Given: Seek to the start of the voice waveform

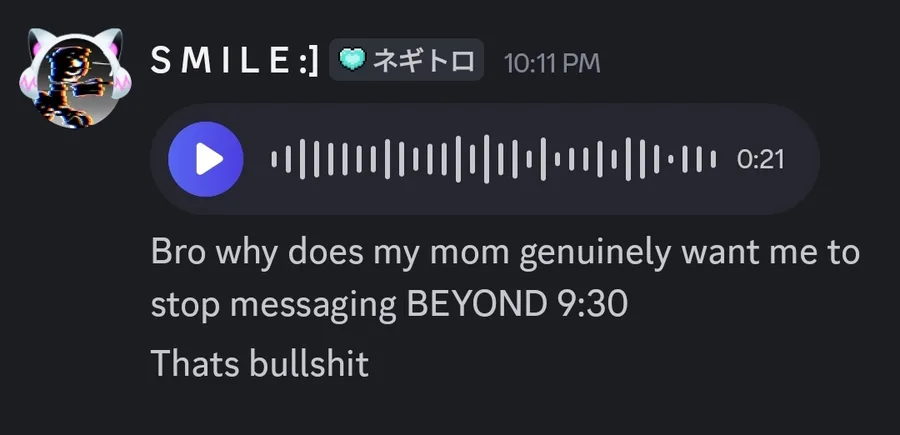Looking at the screenshot, I should click(275, 159).
